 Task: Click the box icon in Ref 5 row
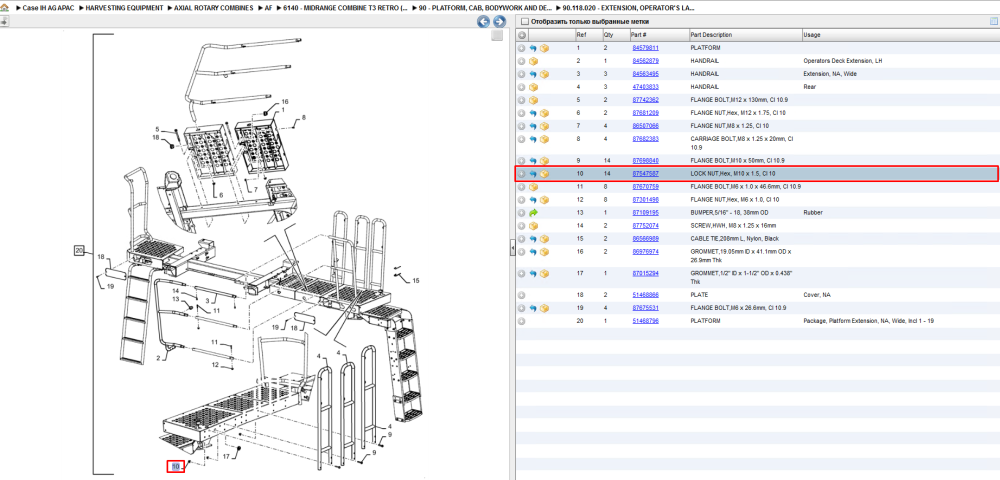click(x=533, y=100)
